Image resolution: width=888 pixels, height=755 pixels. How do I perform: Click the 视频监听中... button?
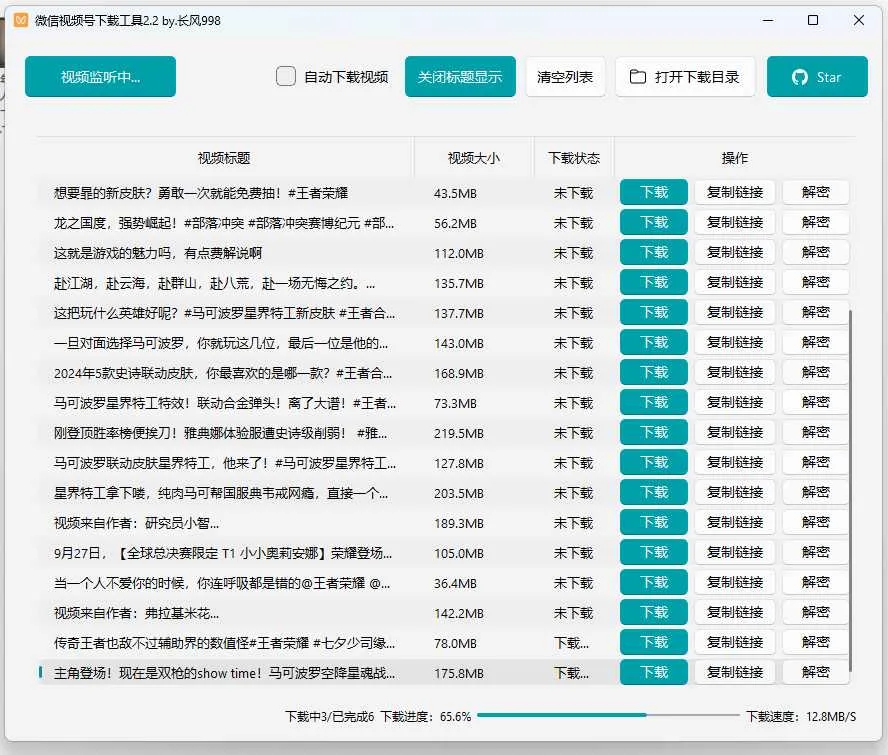(x=100, y=76)
